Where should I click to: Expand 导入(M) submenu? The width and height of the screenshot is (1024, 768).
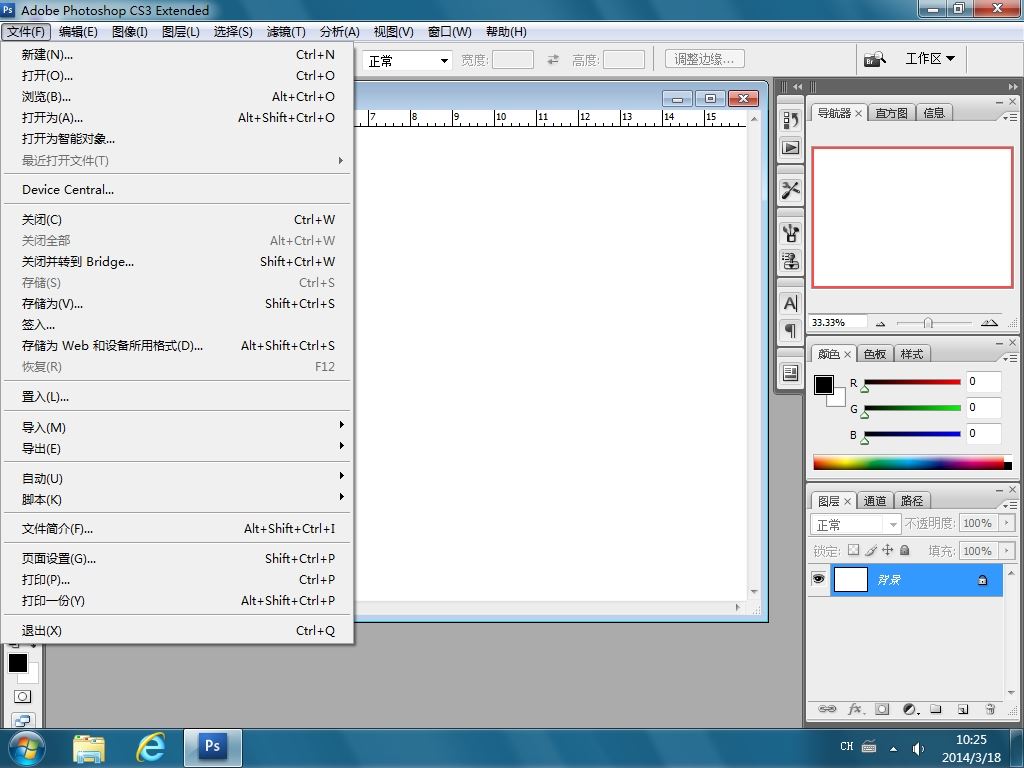(x=177, y=427)
